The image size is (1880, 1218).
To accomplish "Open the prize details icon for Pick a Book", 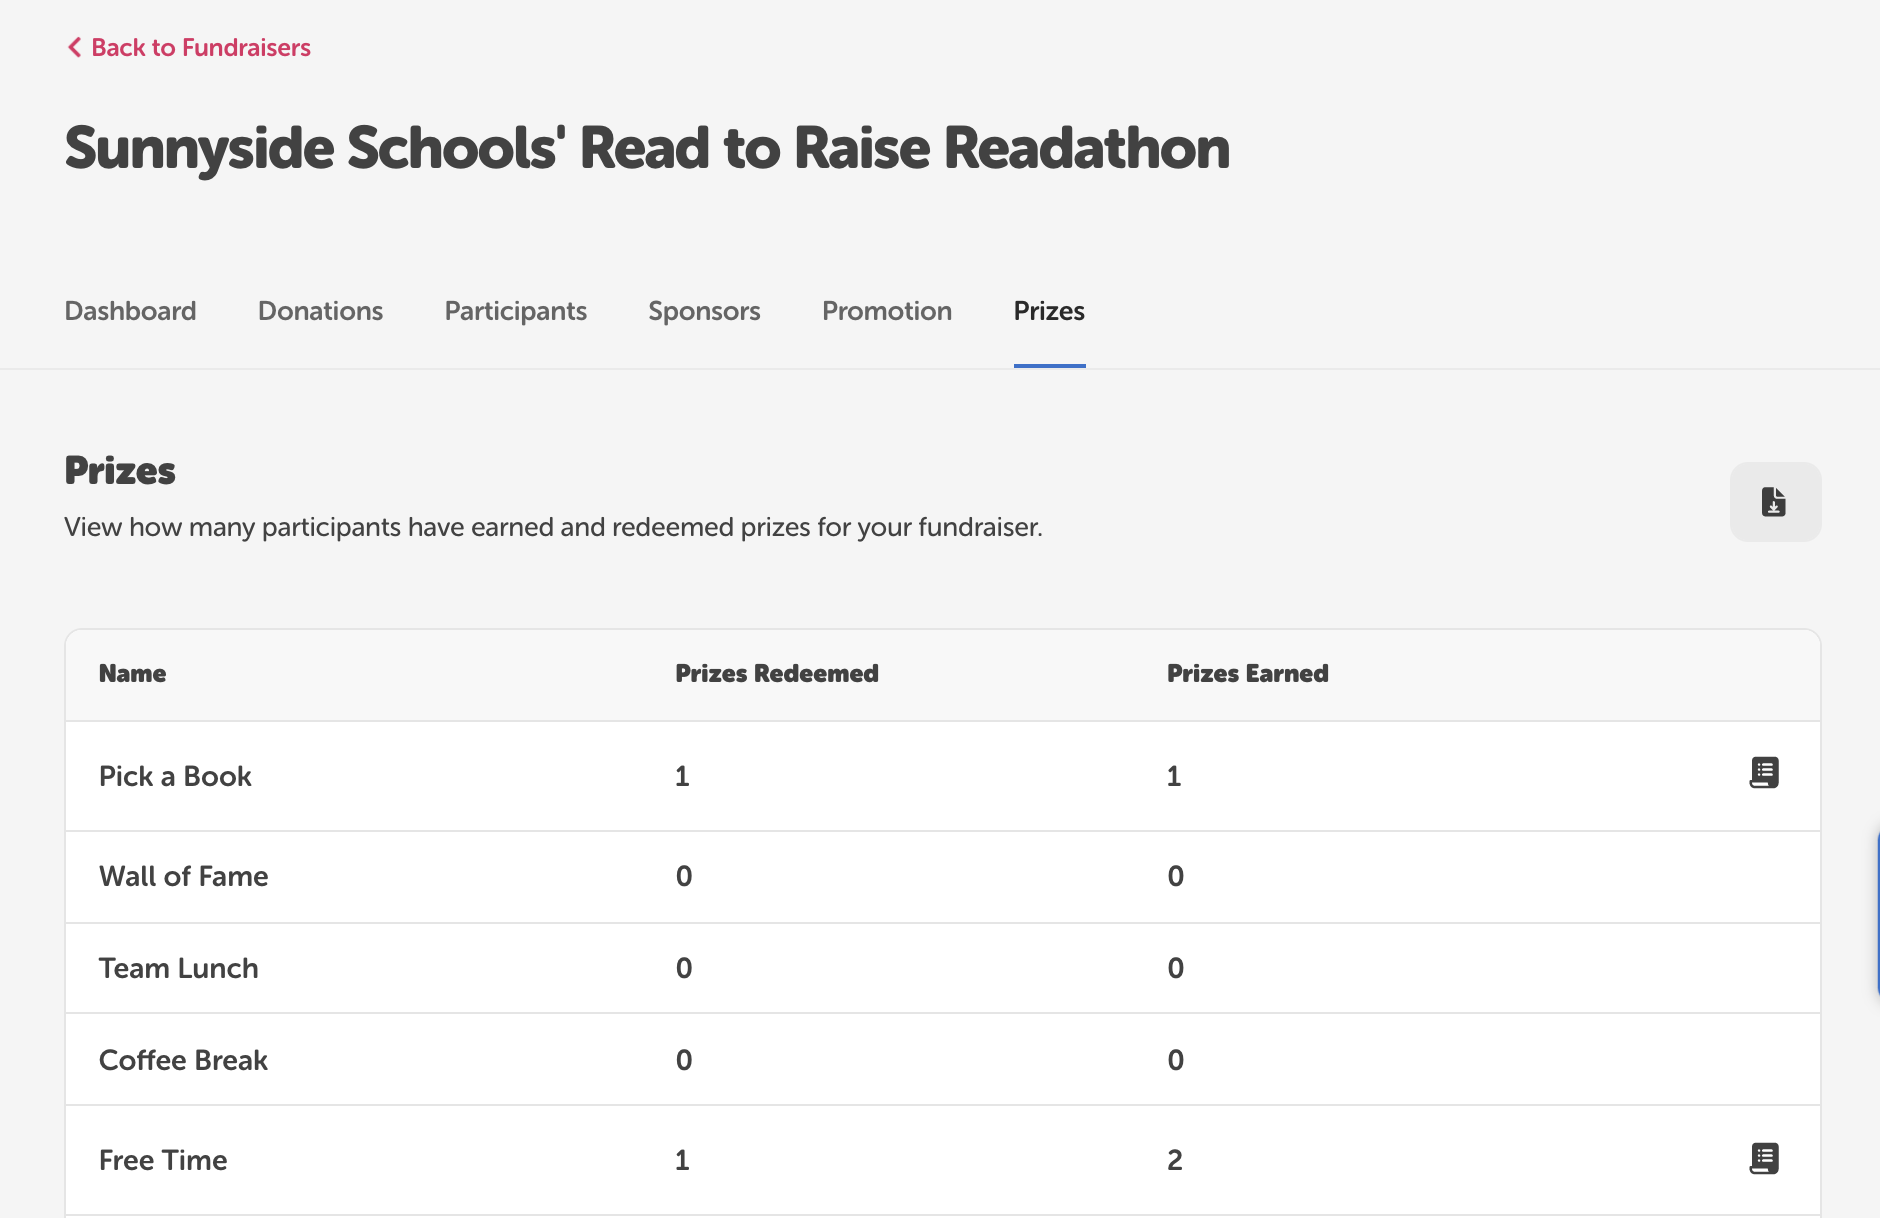I will click(1764, 772).
